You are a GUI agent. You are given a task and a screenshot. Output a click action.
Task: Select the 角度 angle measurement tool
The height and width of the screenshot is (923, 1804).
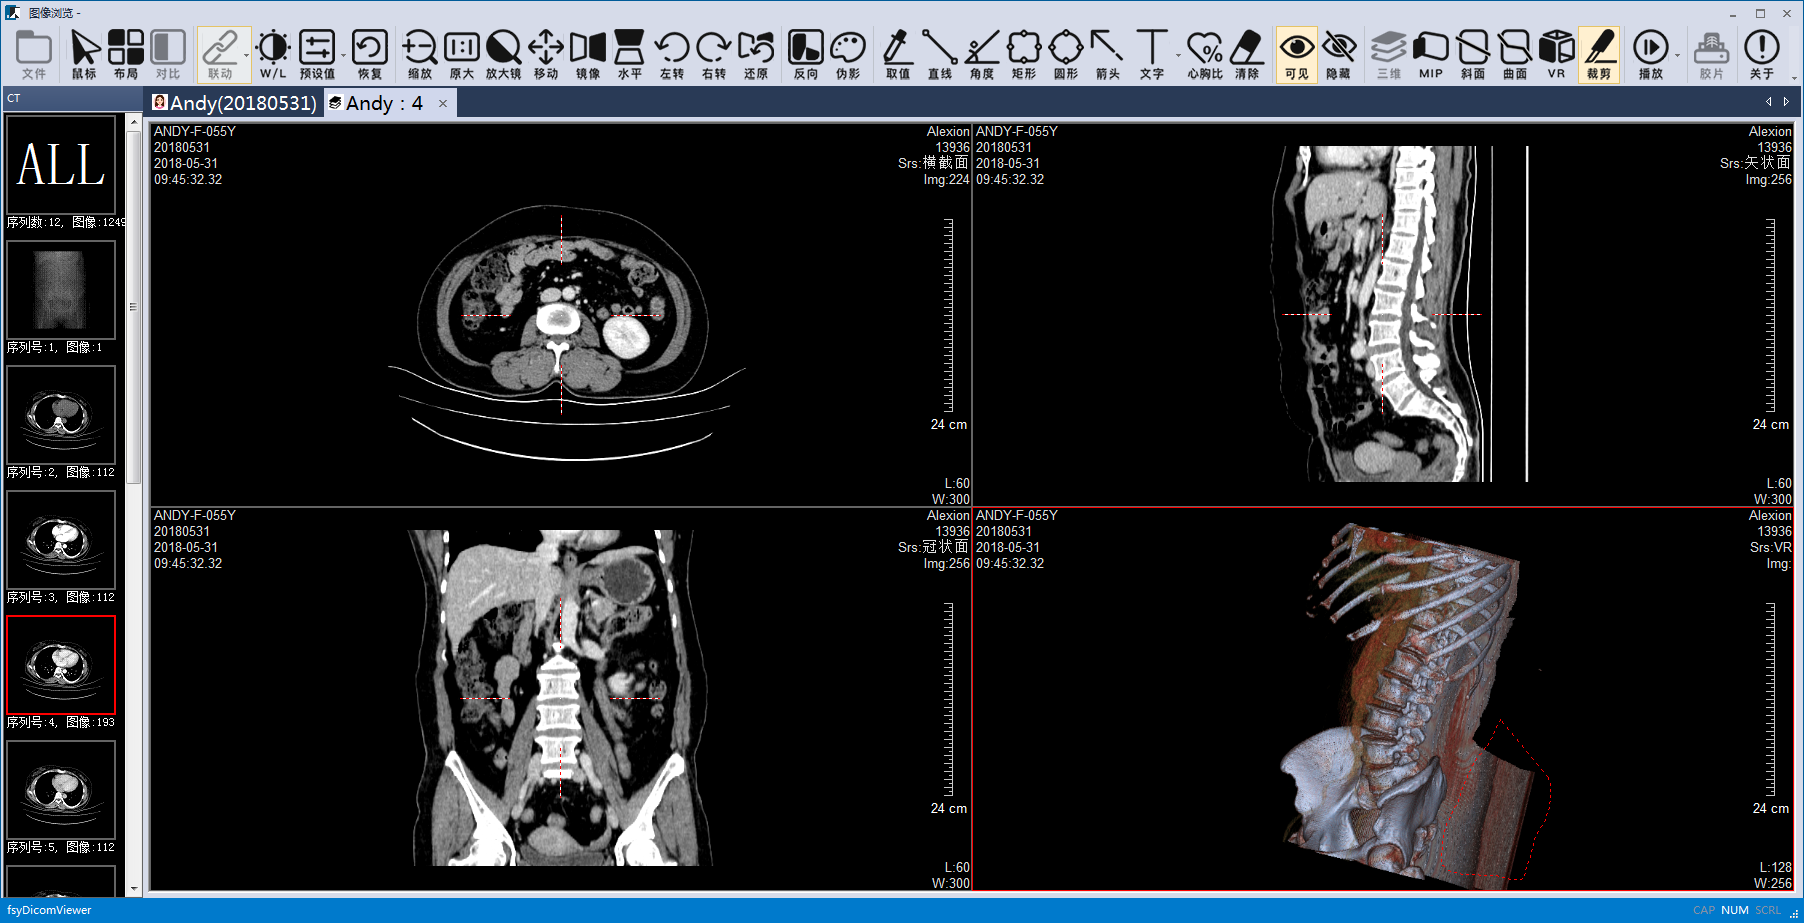(x=981, y=55)
